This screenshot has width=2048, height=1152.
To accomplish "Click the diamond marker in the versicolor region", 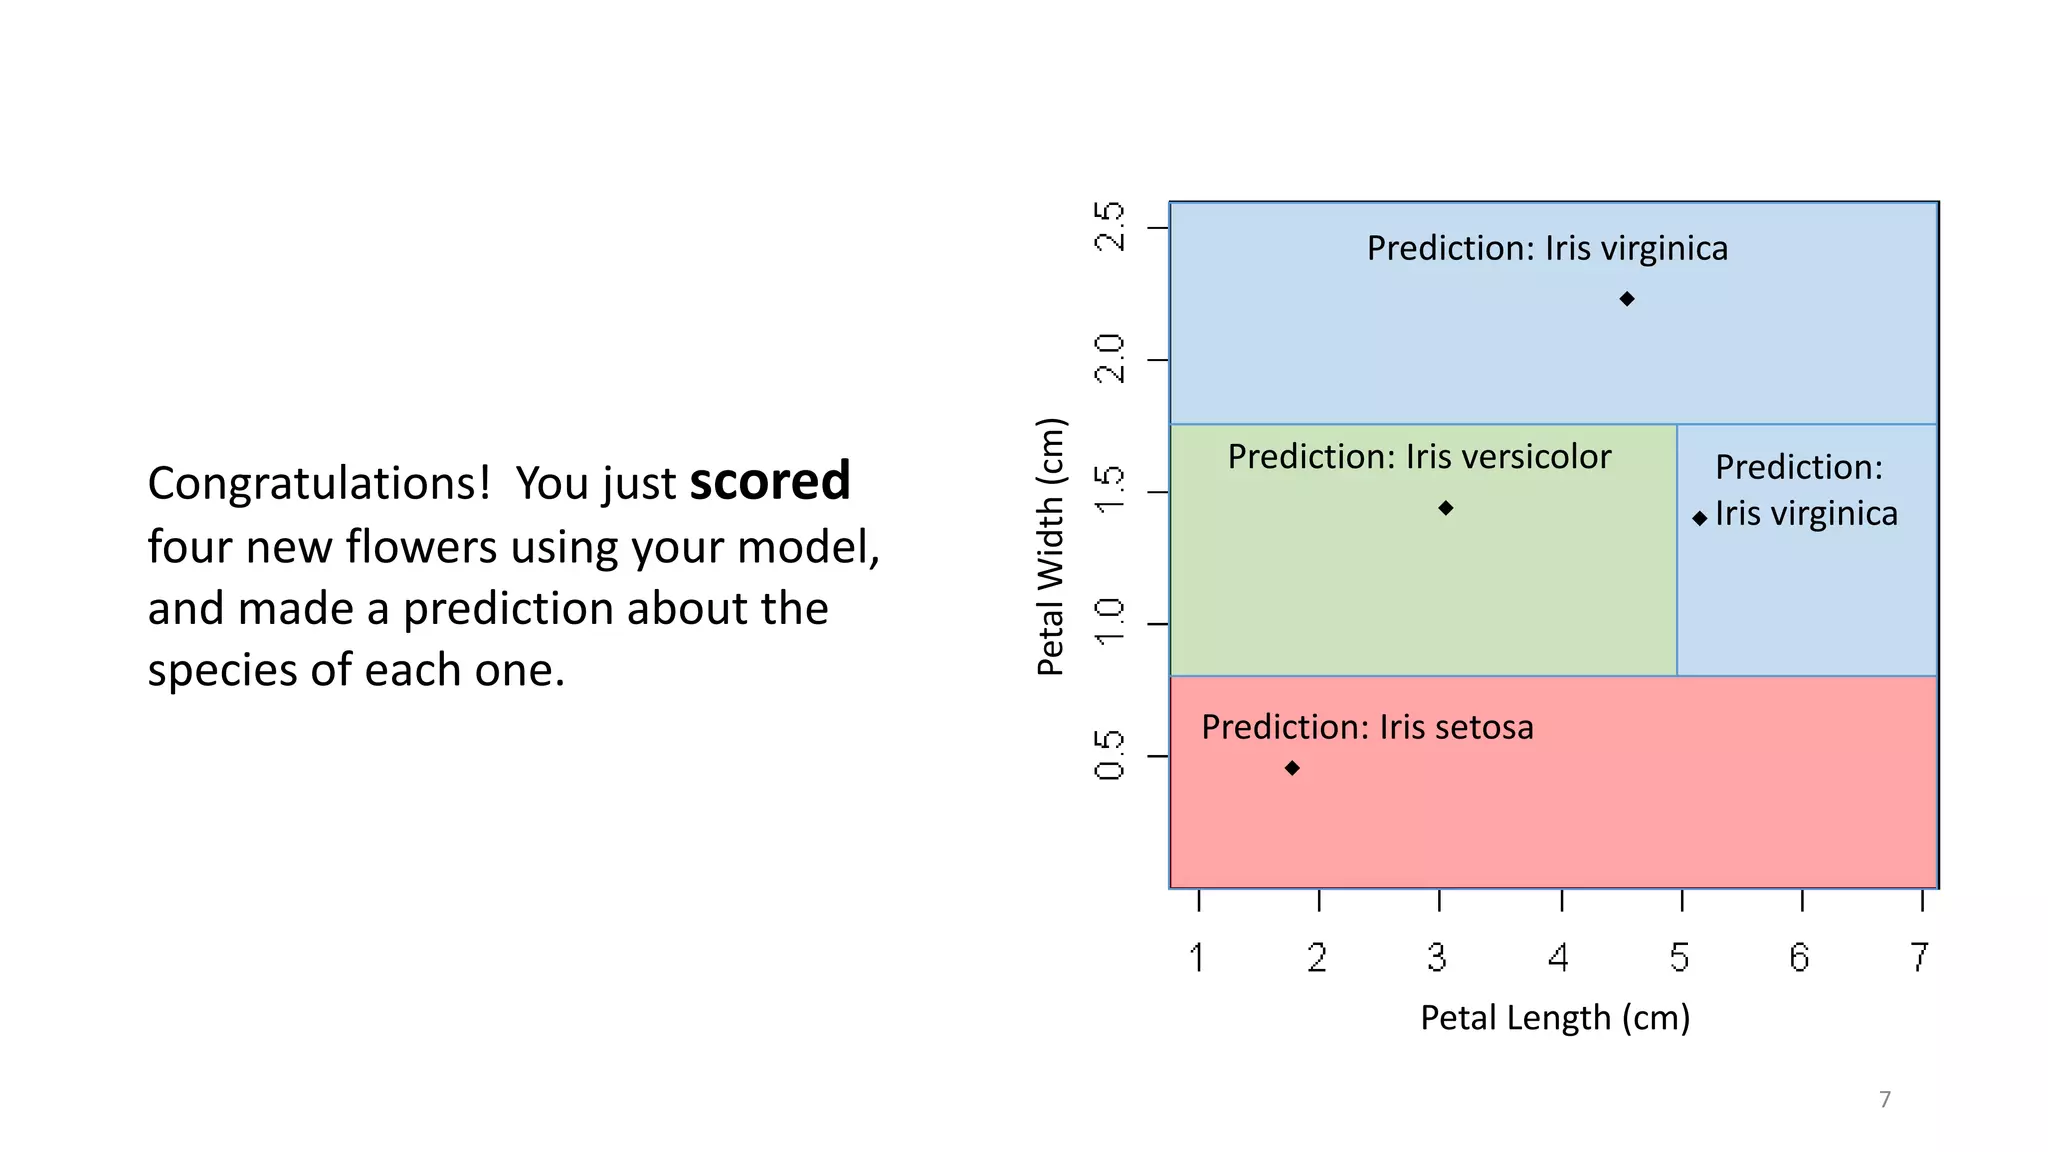I will click(1445, 508).
